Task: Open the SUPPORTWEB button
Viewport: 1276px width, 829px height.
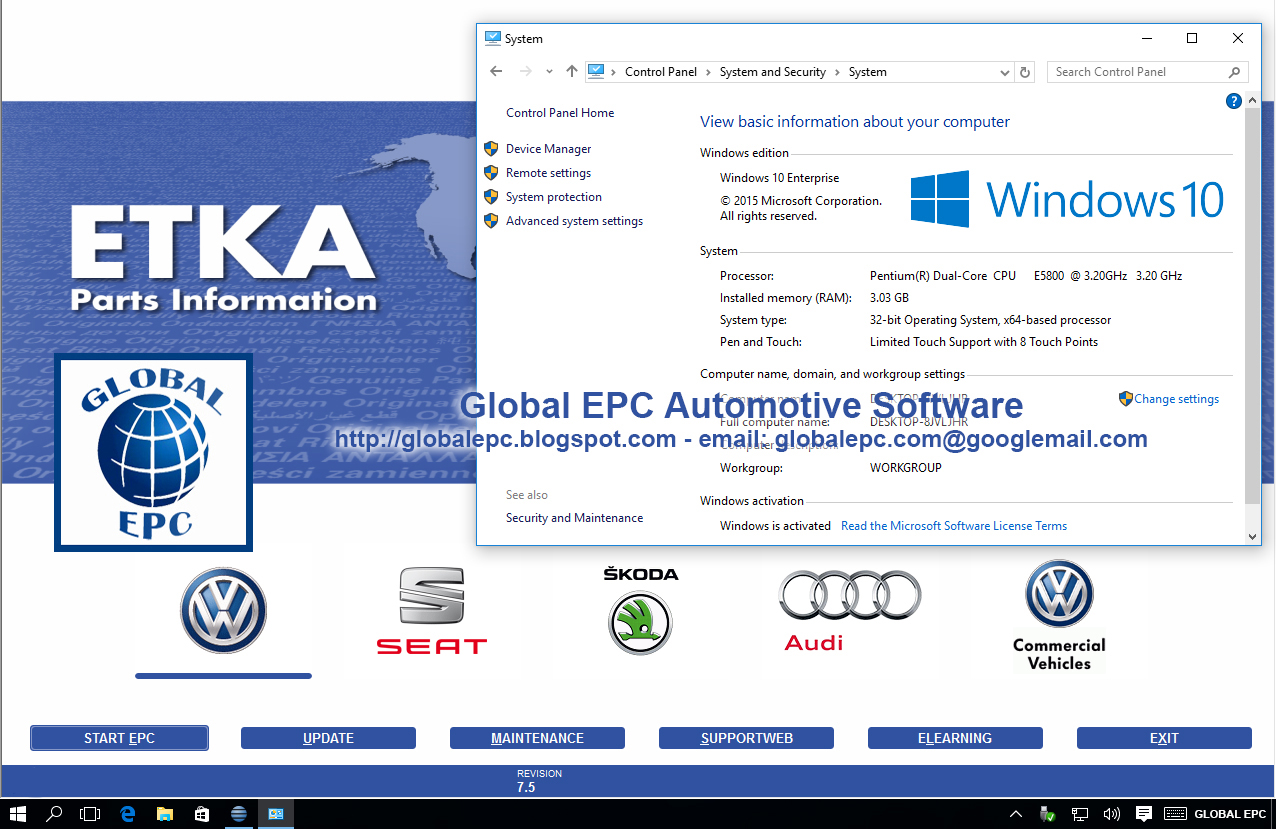Action: click(746, 738)
